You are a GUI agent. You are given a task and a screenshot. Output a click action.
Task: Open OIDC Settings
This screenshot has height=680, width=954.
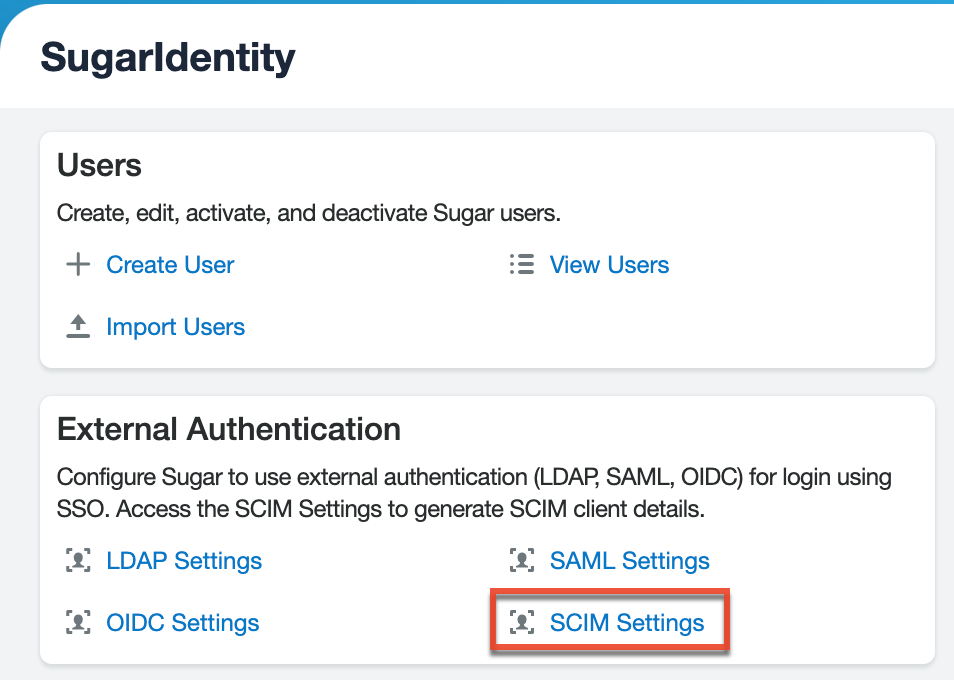click(182, 622)
